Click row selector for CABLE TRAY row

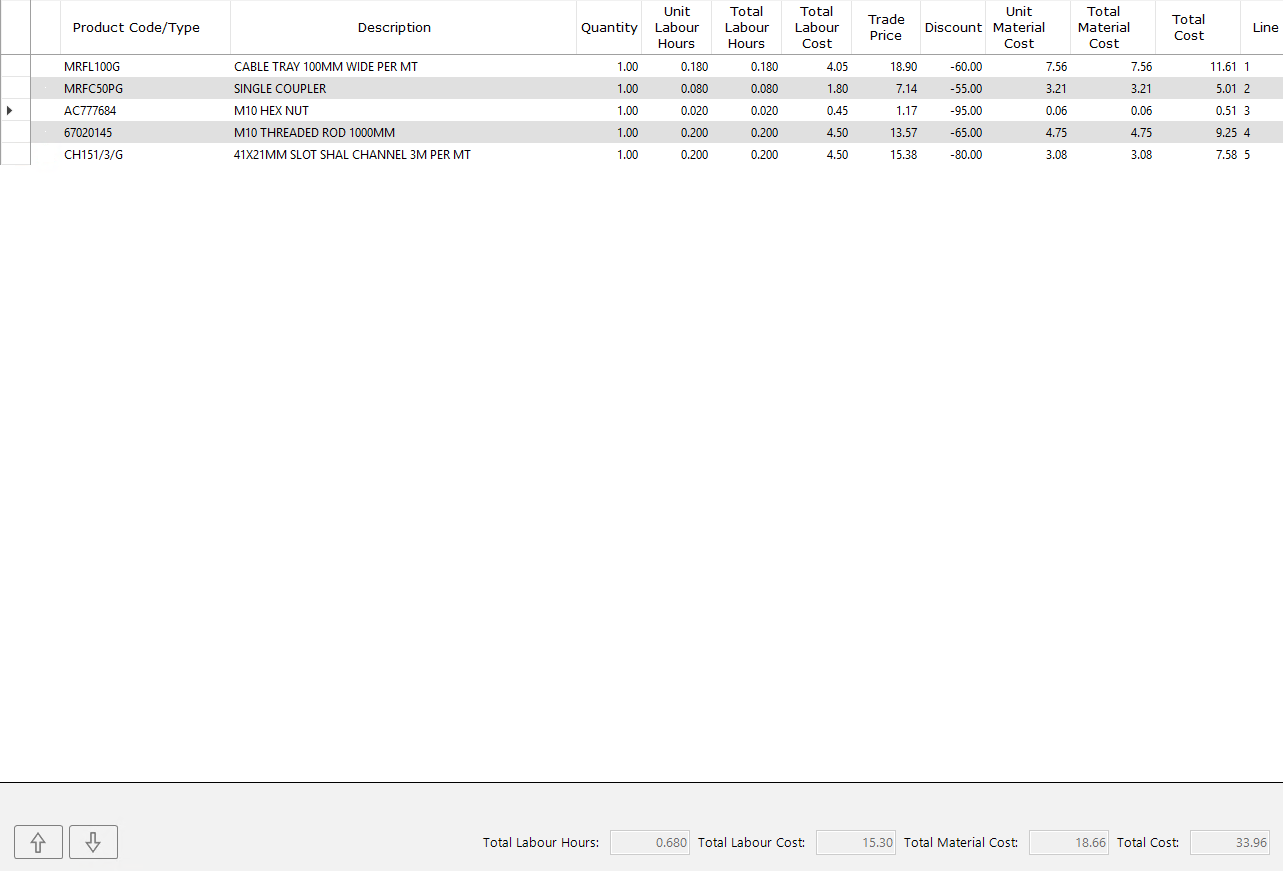[x=15, y=67]
